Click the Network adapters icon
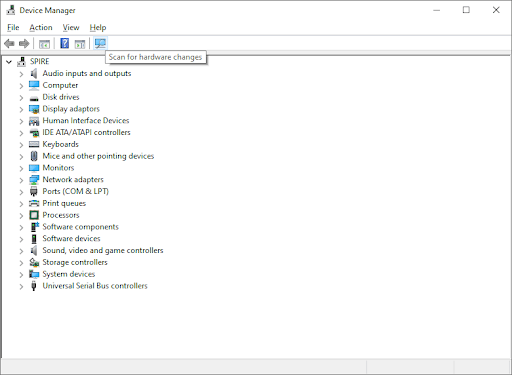The image size is (512, 375). [34, 180]
